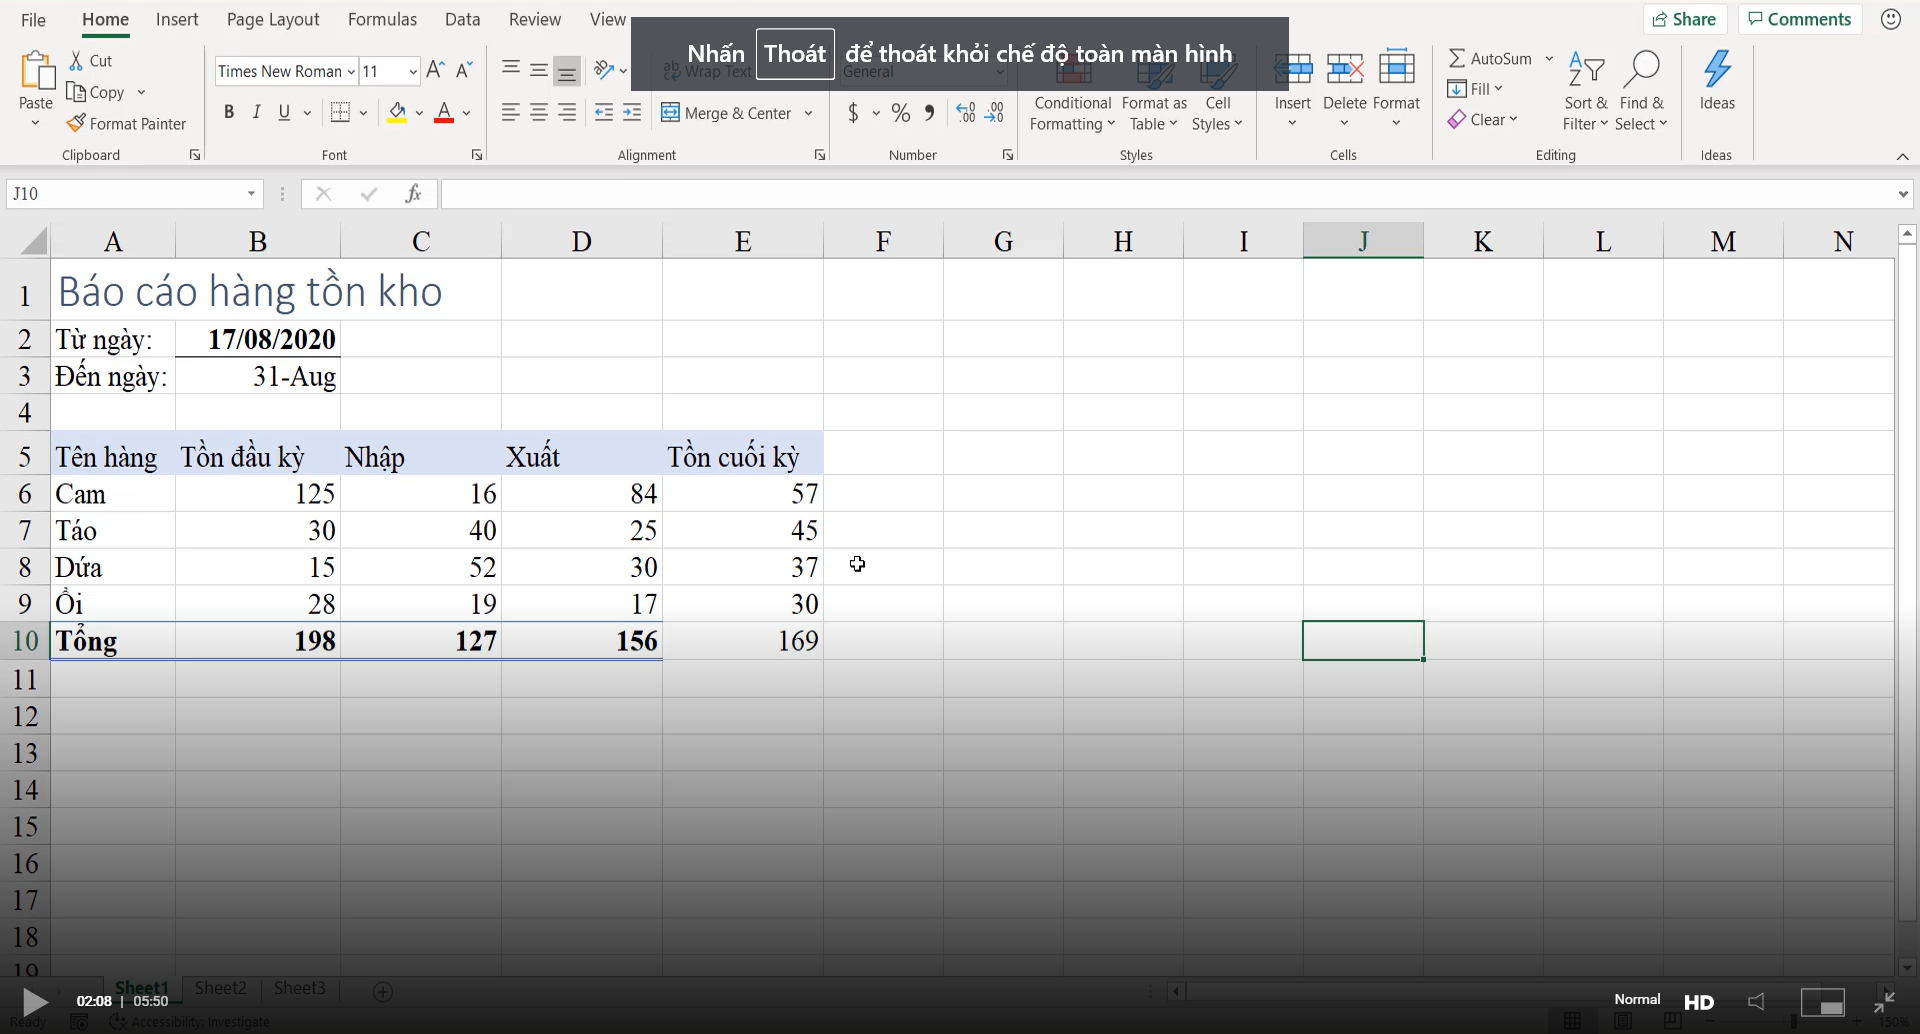Switch to the Page Layout tab

273,19
